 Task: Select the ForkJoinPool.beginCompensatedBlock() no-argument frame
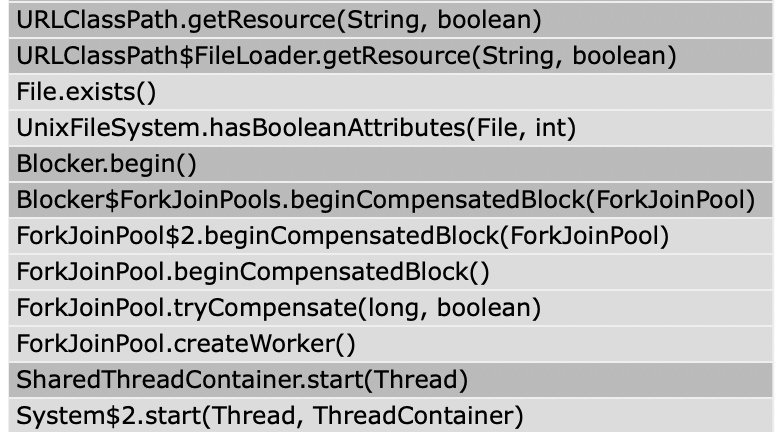[x=390, y=272]
